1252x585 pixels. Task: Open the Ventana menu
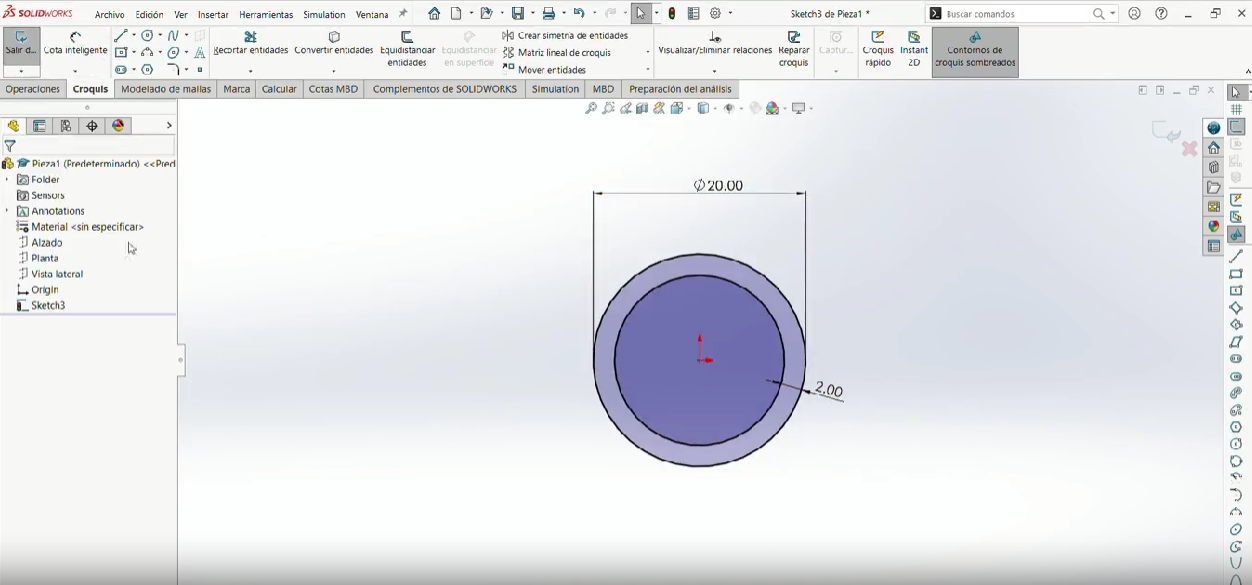pyautogui.click(x=372, y=15)
